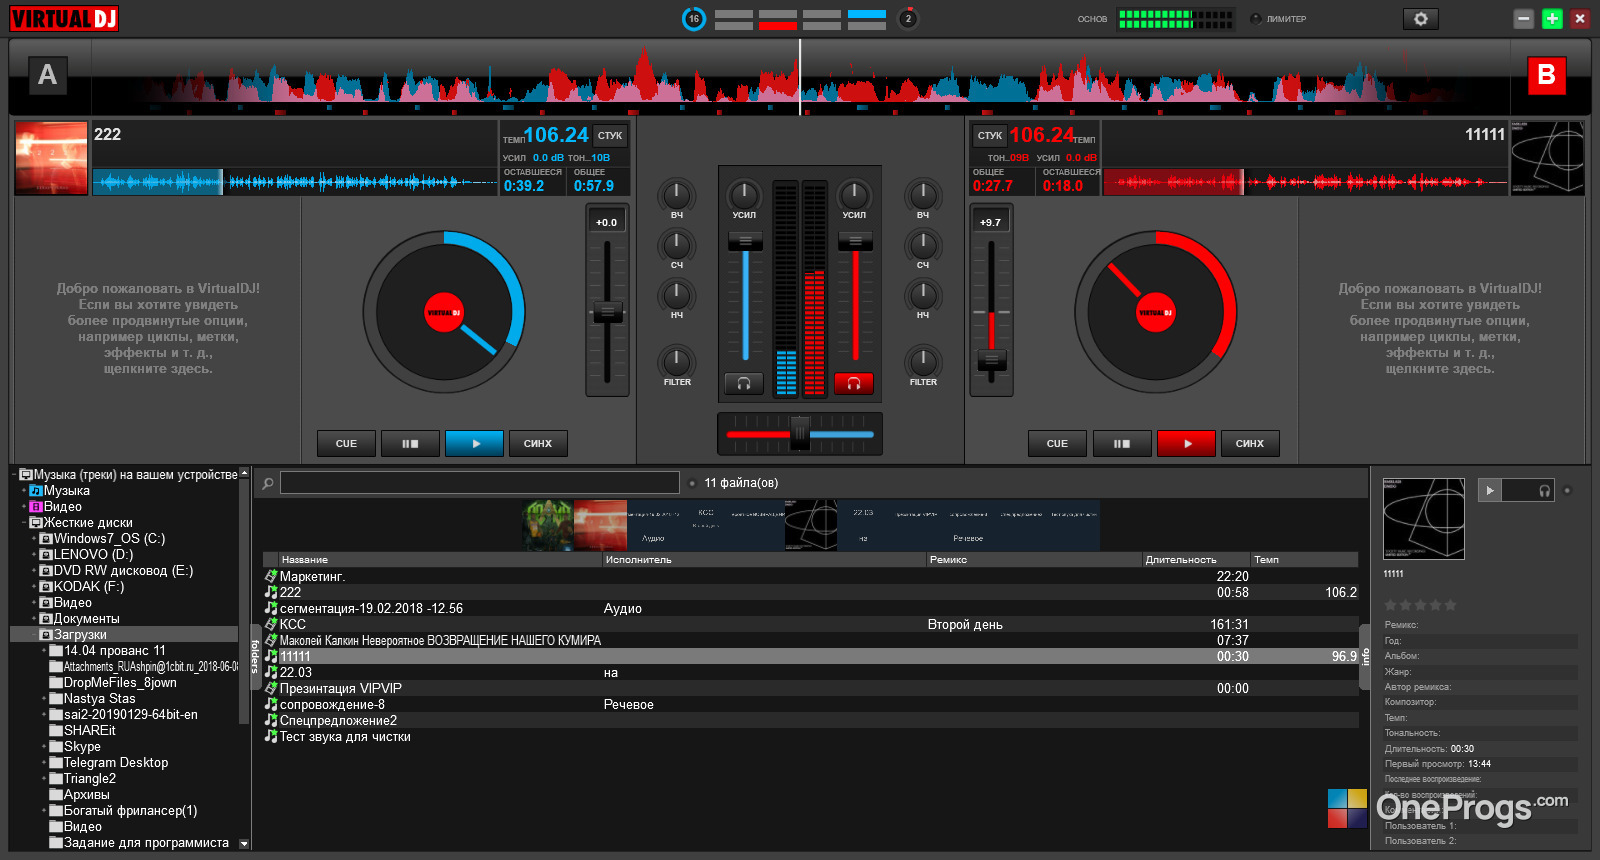This screenshot has width=1600, height=860.
Task: Sort files by the Длительность column
Action: tap(1196, 560)
